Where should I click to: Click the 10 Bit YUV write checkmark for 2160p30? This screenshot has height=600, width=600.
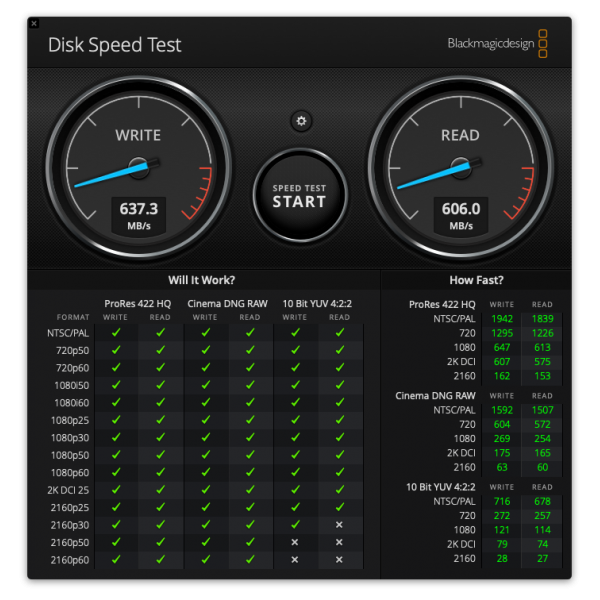click(x=294, y=524)
